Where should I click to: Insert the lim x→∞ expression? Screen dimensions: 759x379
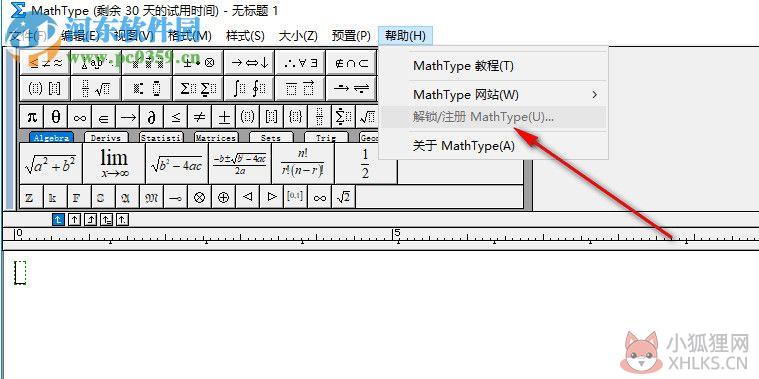pyautogui.click(x=114, y=164)
